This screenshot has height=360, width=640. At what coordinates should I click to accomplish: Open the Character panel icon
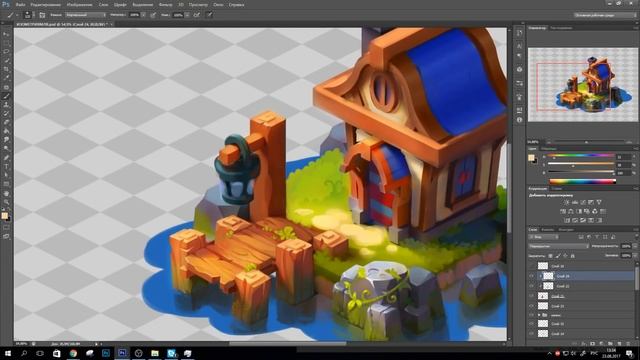[519, 46]
